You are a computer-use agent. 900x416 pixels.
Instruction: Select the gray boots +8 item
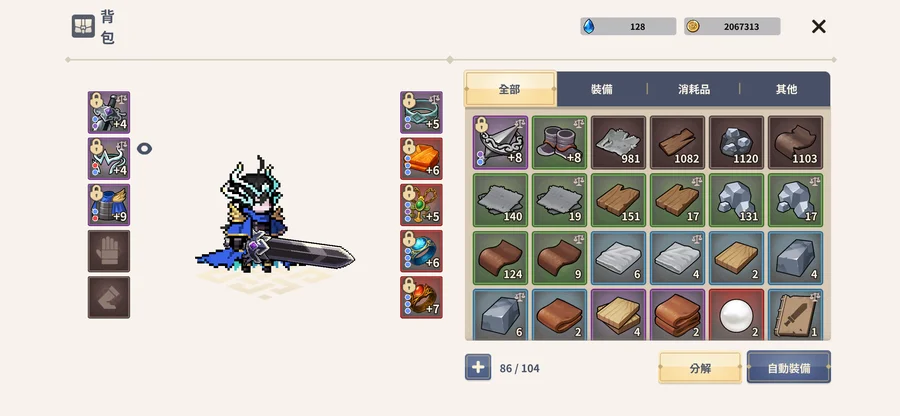560,142
